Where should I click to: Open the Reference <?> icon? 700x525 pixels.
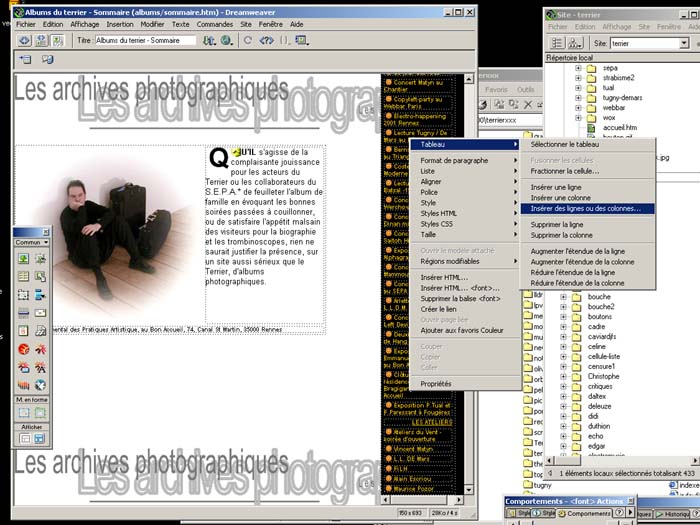(267, 41)
